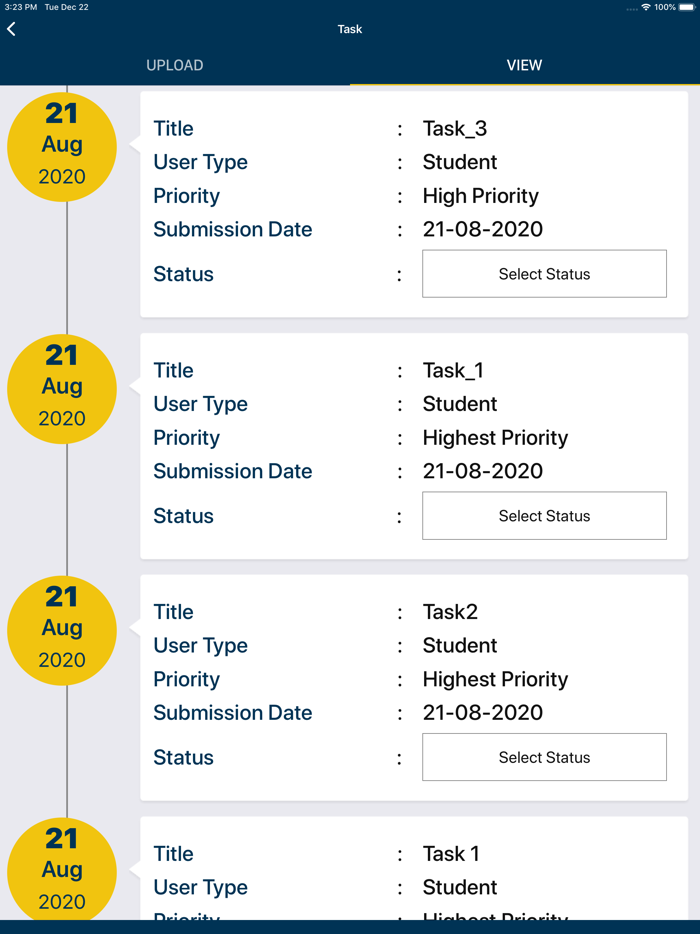
Task: Click the date circle beside Task_1
Action: 62,388
